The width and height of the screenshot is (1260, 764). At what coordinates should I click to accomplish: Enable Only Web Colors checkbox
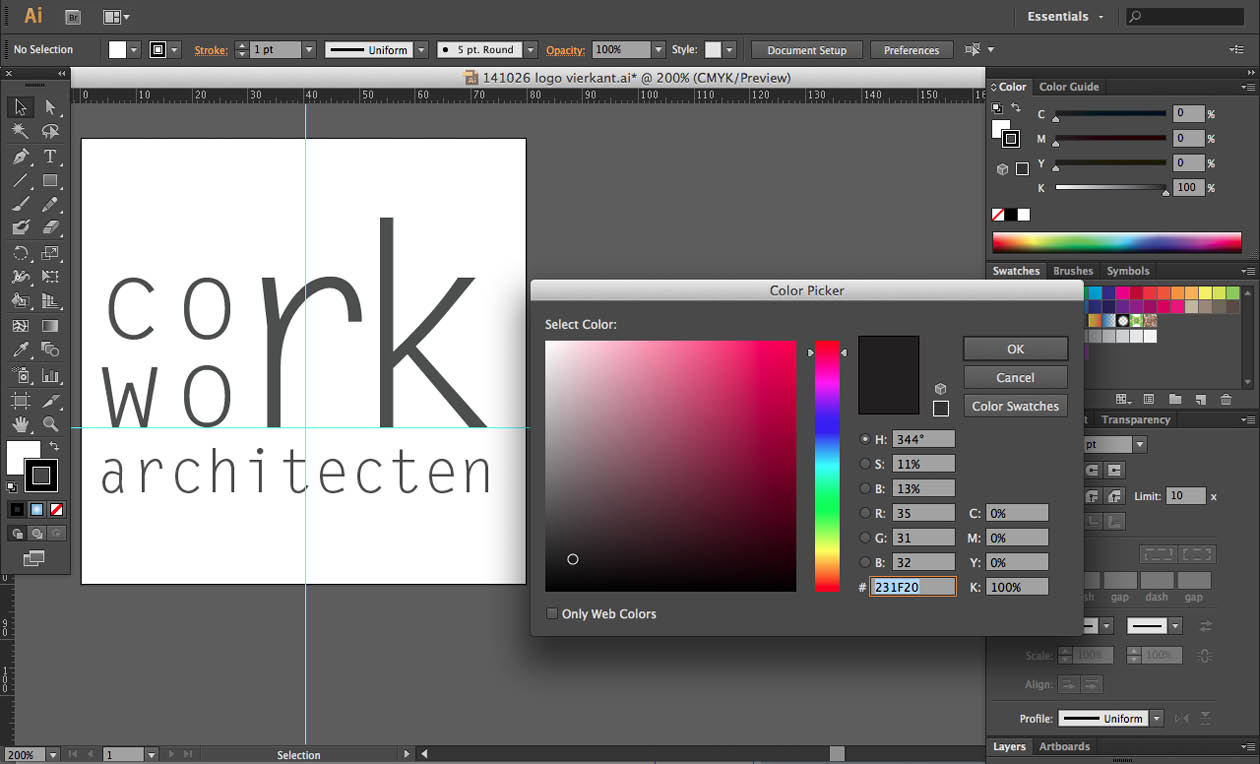[x=552, y=613]
